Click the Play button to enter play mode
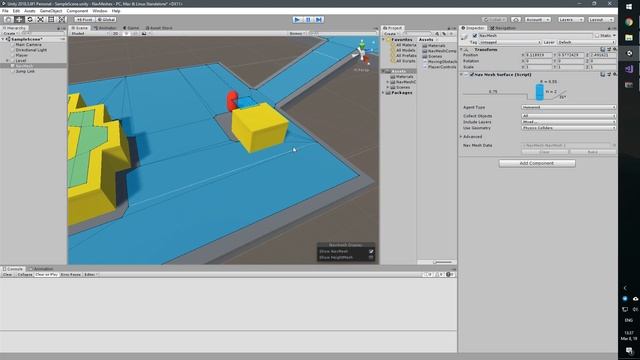 (x=298, y=20)
